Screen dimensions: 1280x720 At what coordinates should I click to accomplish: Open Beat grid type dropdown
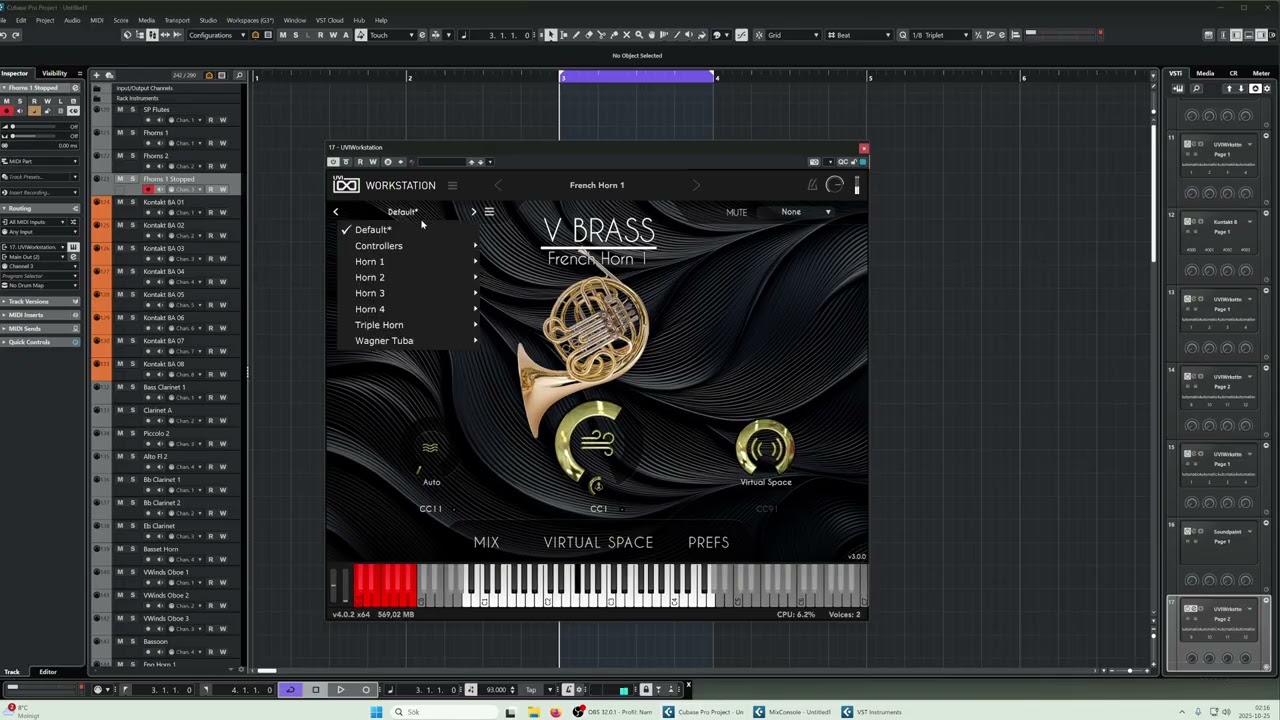pyautogui.click(x=862, y=35)
